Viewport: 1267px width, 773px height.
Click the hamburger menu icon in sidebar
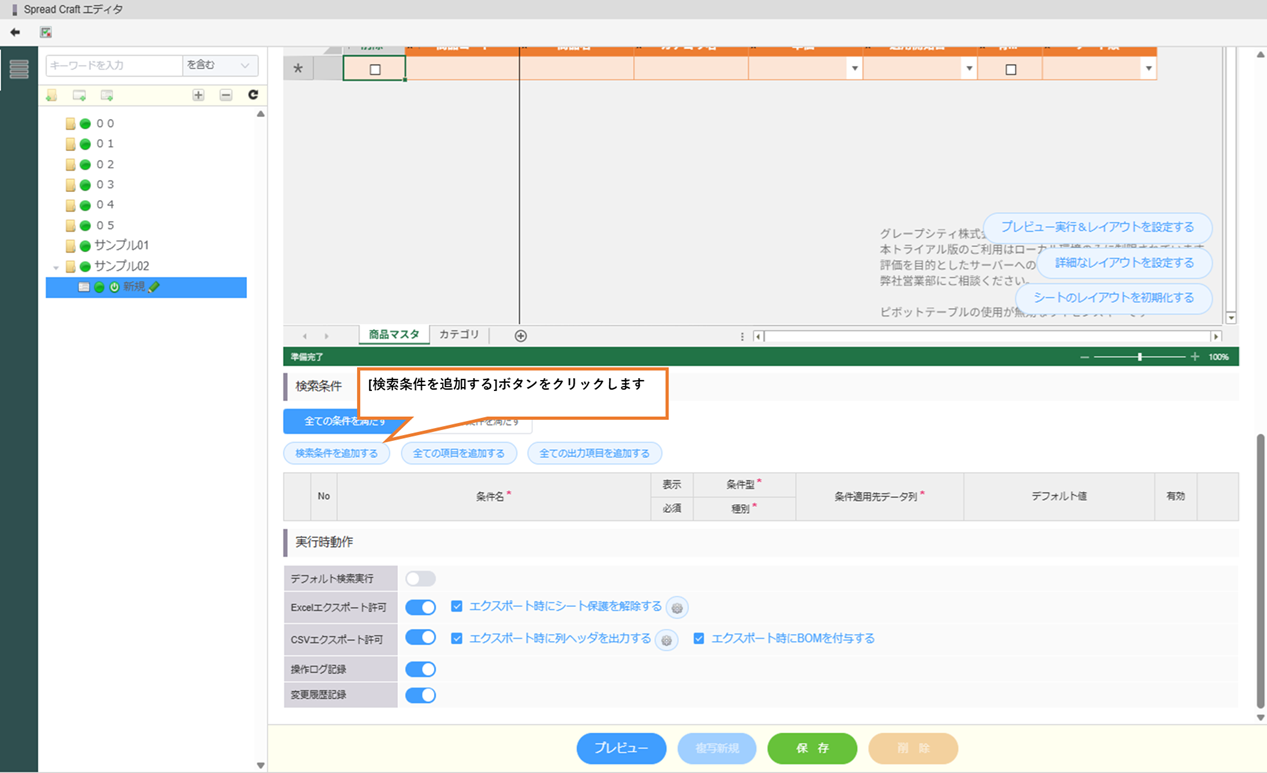coord(19,69)
